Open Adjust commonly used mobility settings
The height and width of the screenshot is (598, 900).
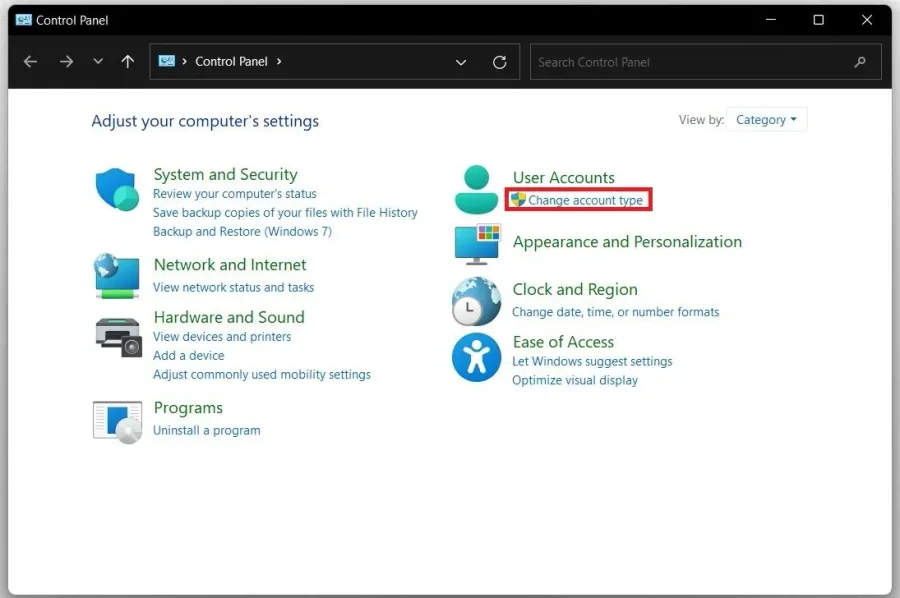tap(262, 374)
